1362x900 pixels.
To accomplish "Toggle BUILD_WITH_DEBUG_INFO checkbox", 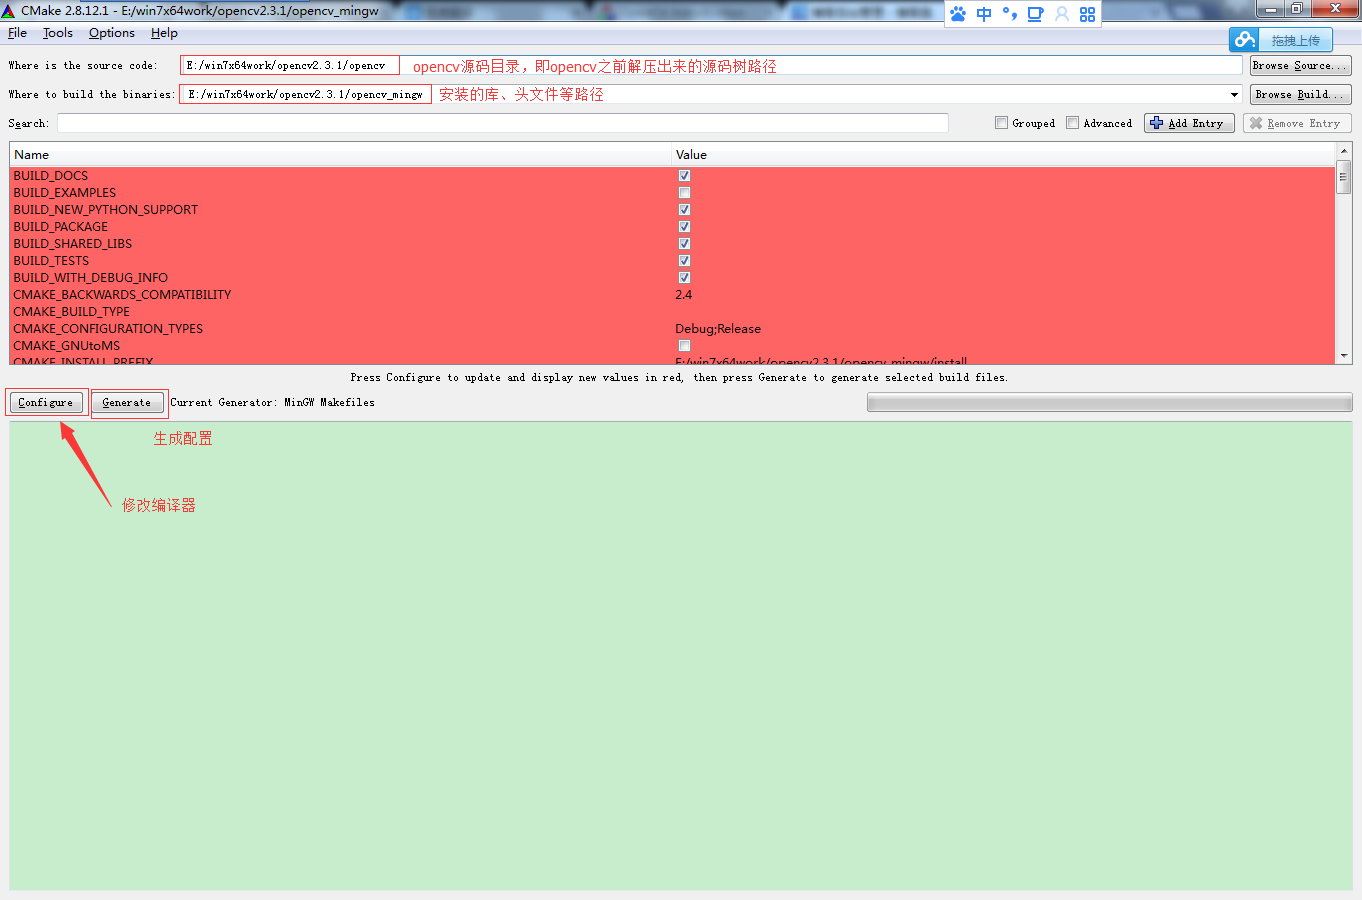I will point(684,278).
